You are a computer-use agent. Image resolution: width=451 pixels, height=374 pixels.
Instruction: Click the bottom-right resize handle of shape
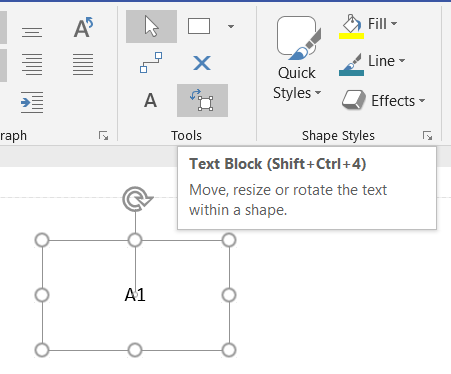click(x=229, y=350)
